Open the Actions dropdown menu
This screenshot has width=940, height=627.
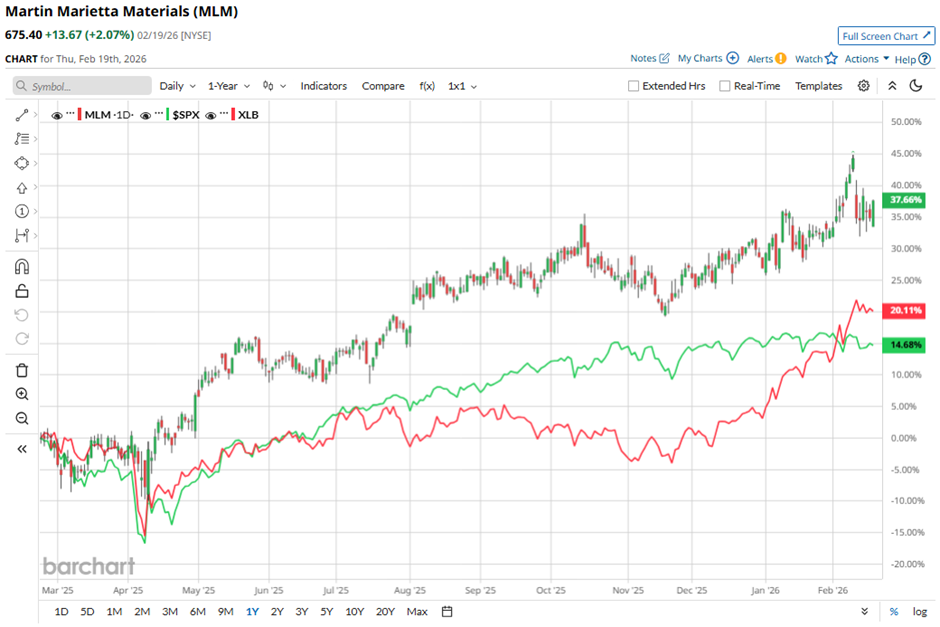(867, 59)
